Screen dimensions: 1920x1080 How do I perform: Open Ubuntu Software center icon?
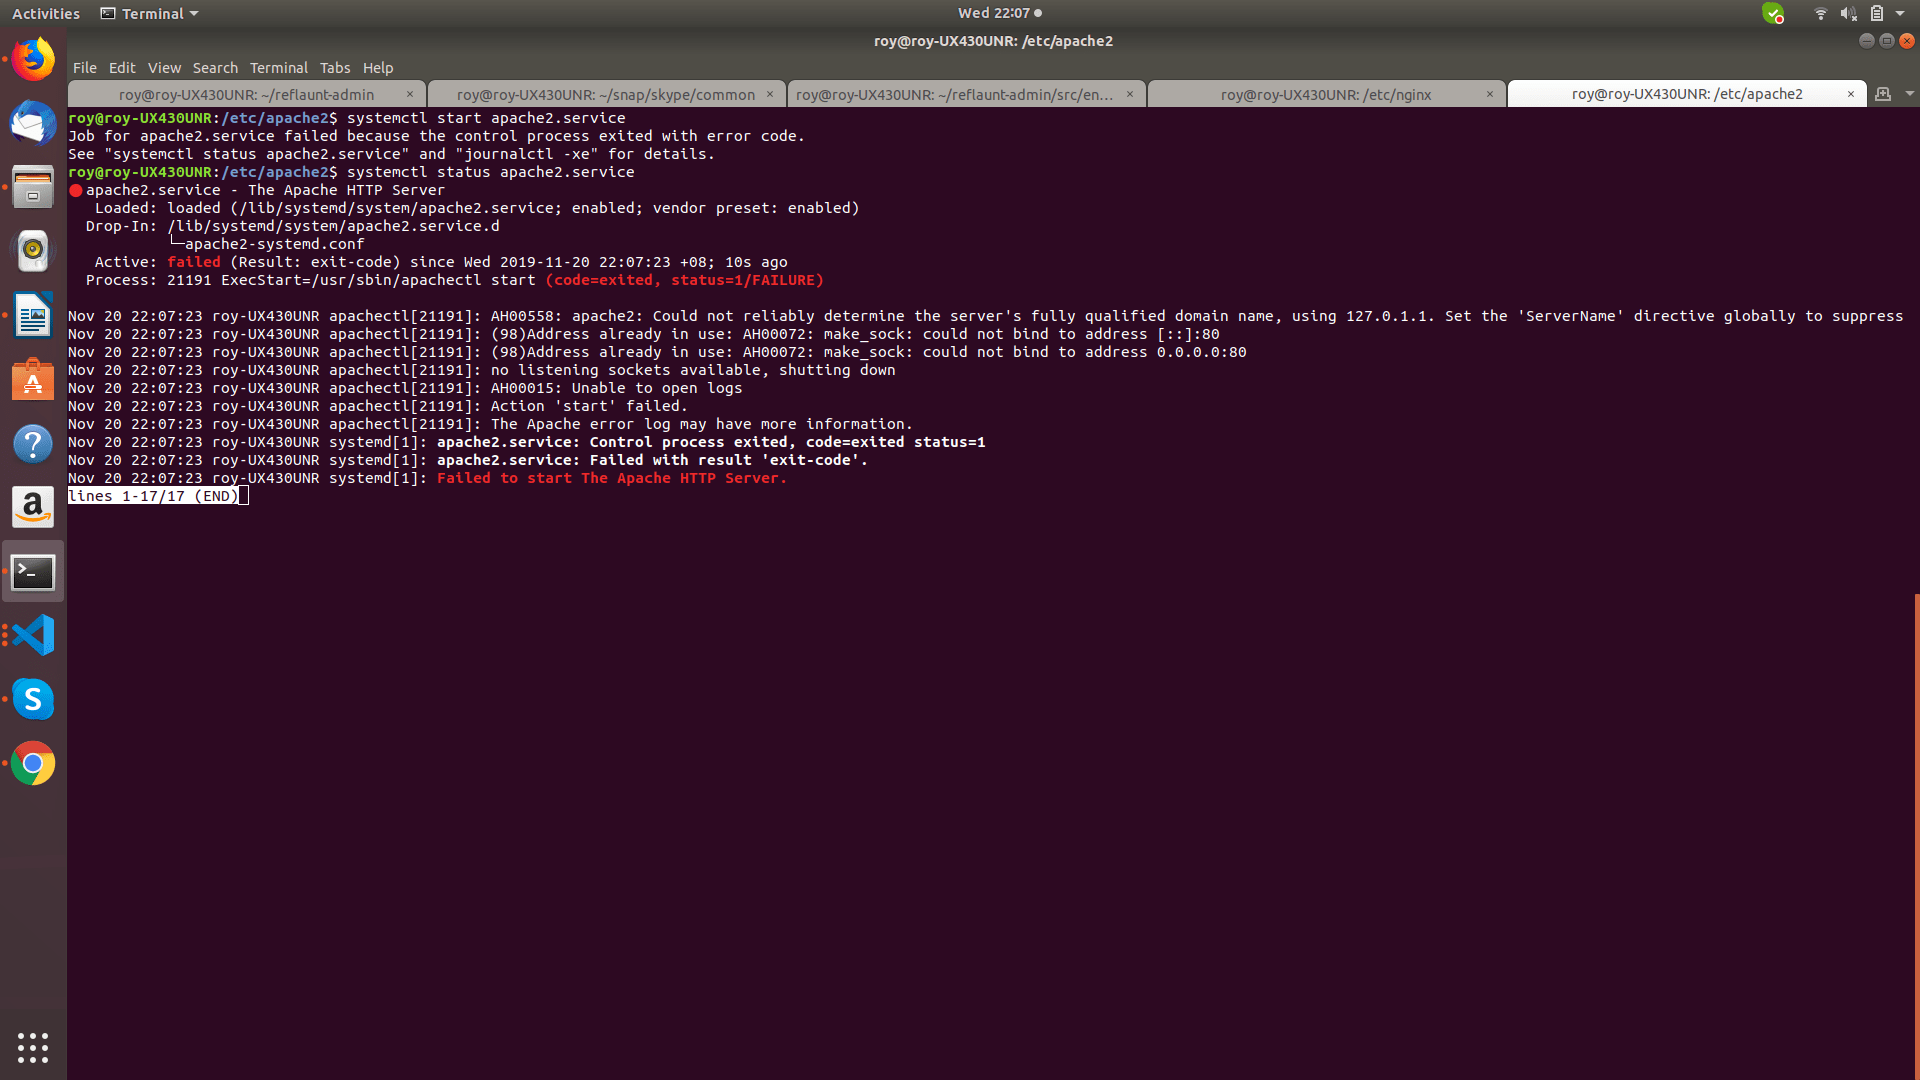tap(33, 380)
